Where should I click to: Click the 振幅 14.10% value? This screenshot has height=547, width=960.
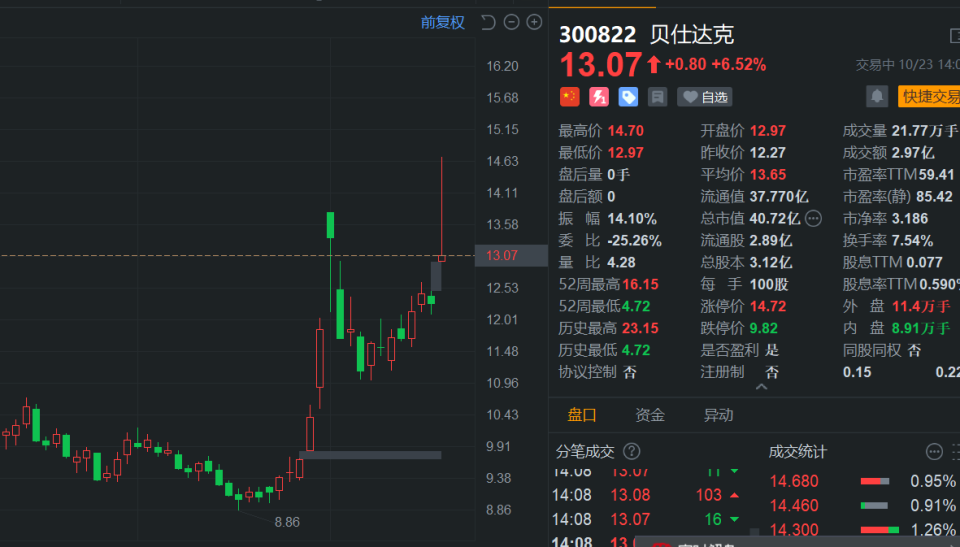point(632,218)
